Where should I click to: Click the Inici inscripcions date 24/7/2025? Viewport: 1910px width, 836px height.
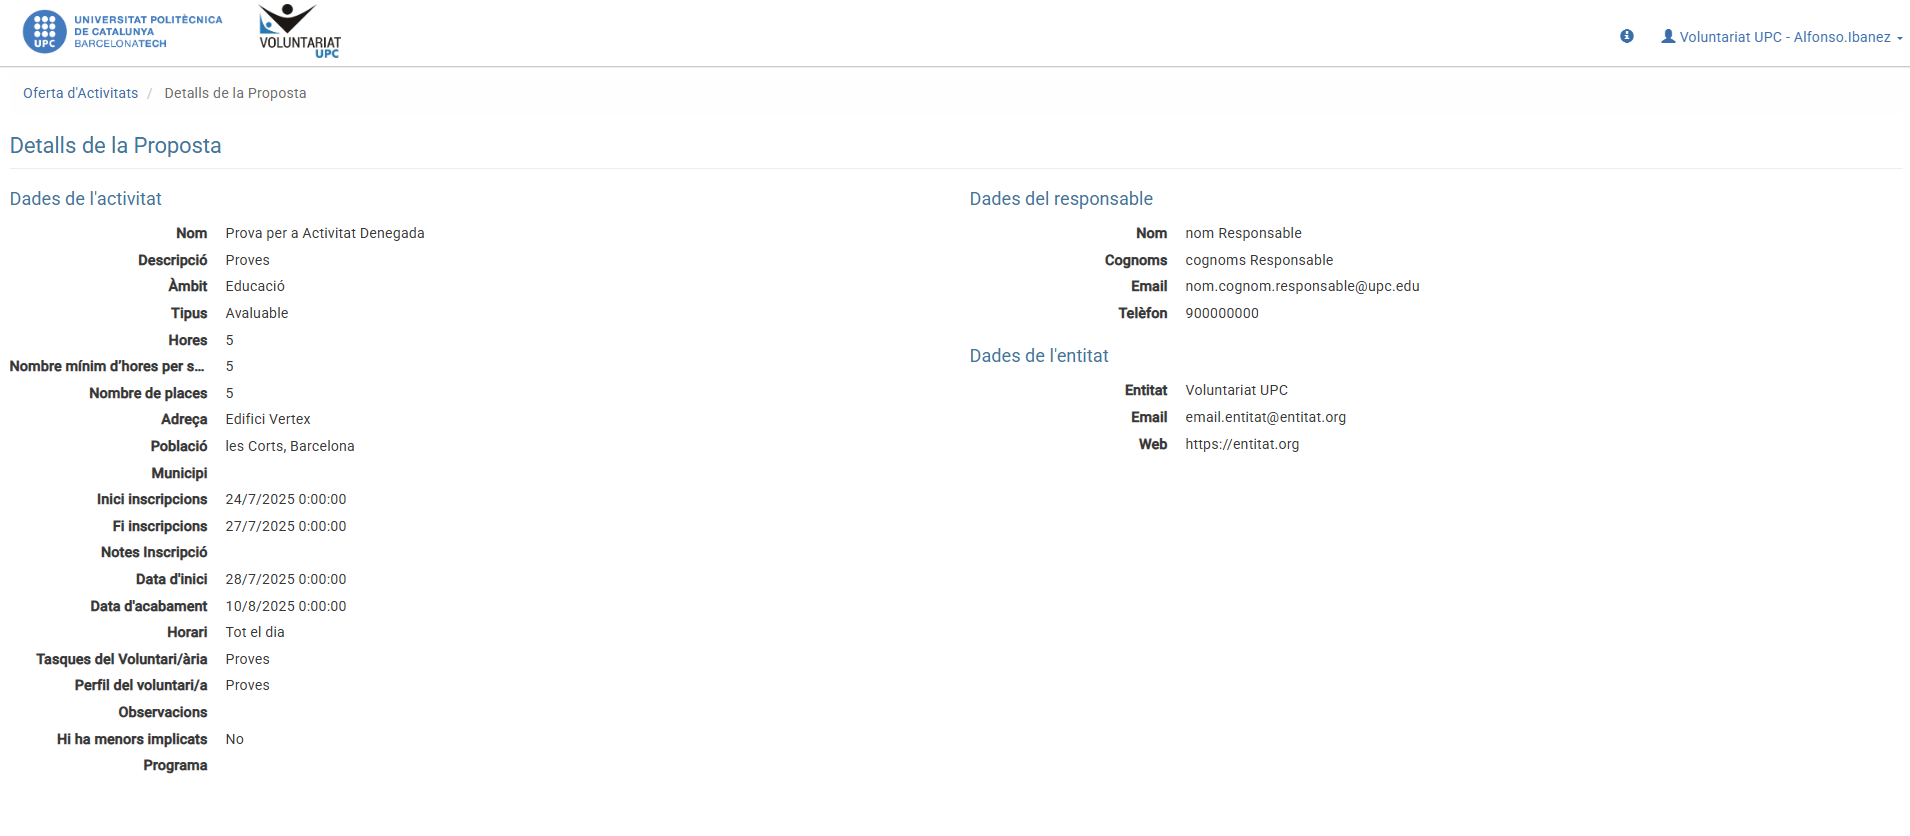[285, 499]
